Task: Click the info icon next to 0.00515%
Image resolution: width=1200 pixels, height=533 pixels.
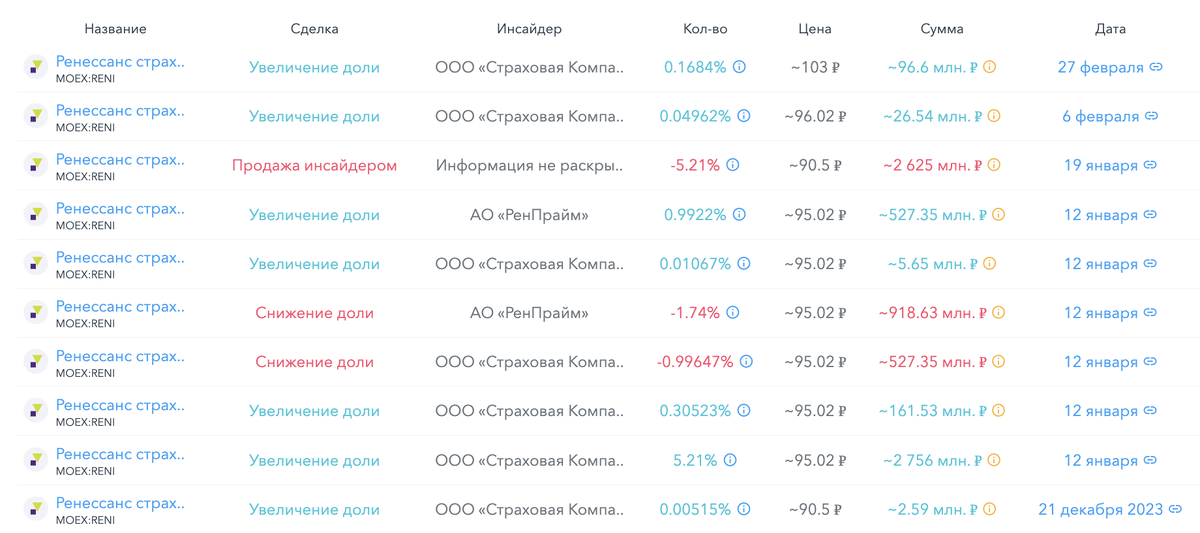Action: click(x=743, y=509)
